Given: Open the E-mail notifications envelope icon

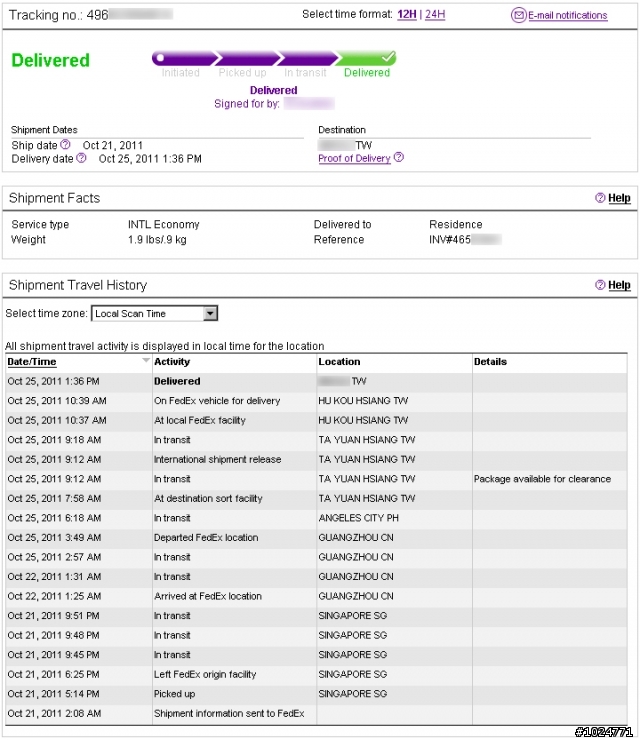Looking at the screenshot, I should click(518, 15).
